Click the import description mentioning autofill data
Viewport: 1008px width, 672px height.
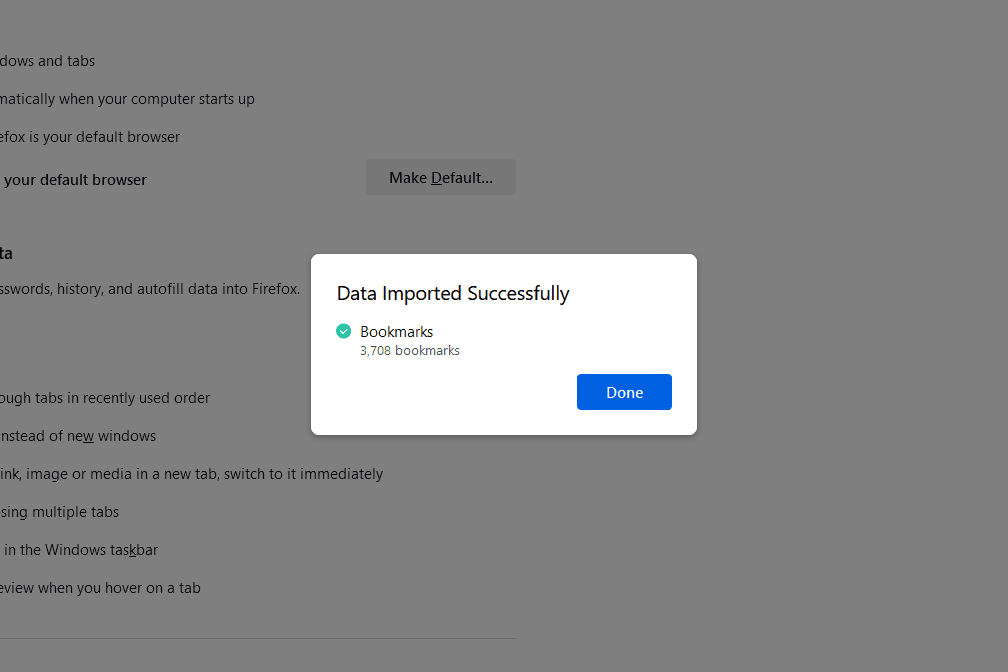(150, 289)
